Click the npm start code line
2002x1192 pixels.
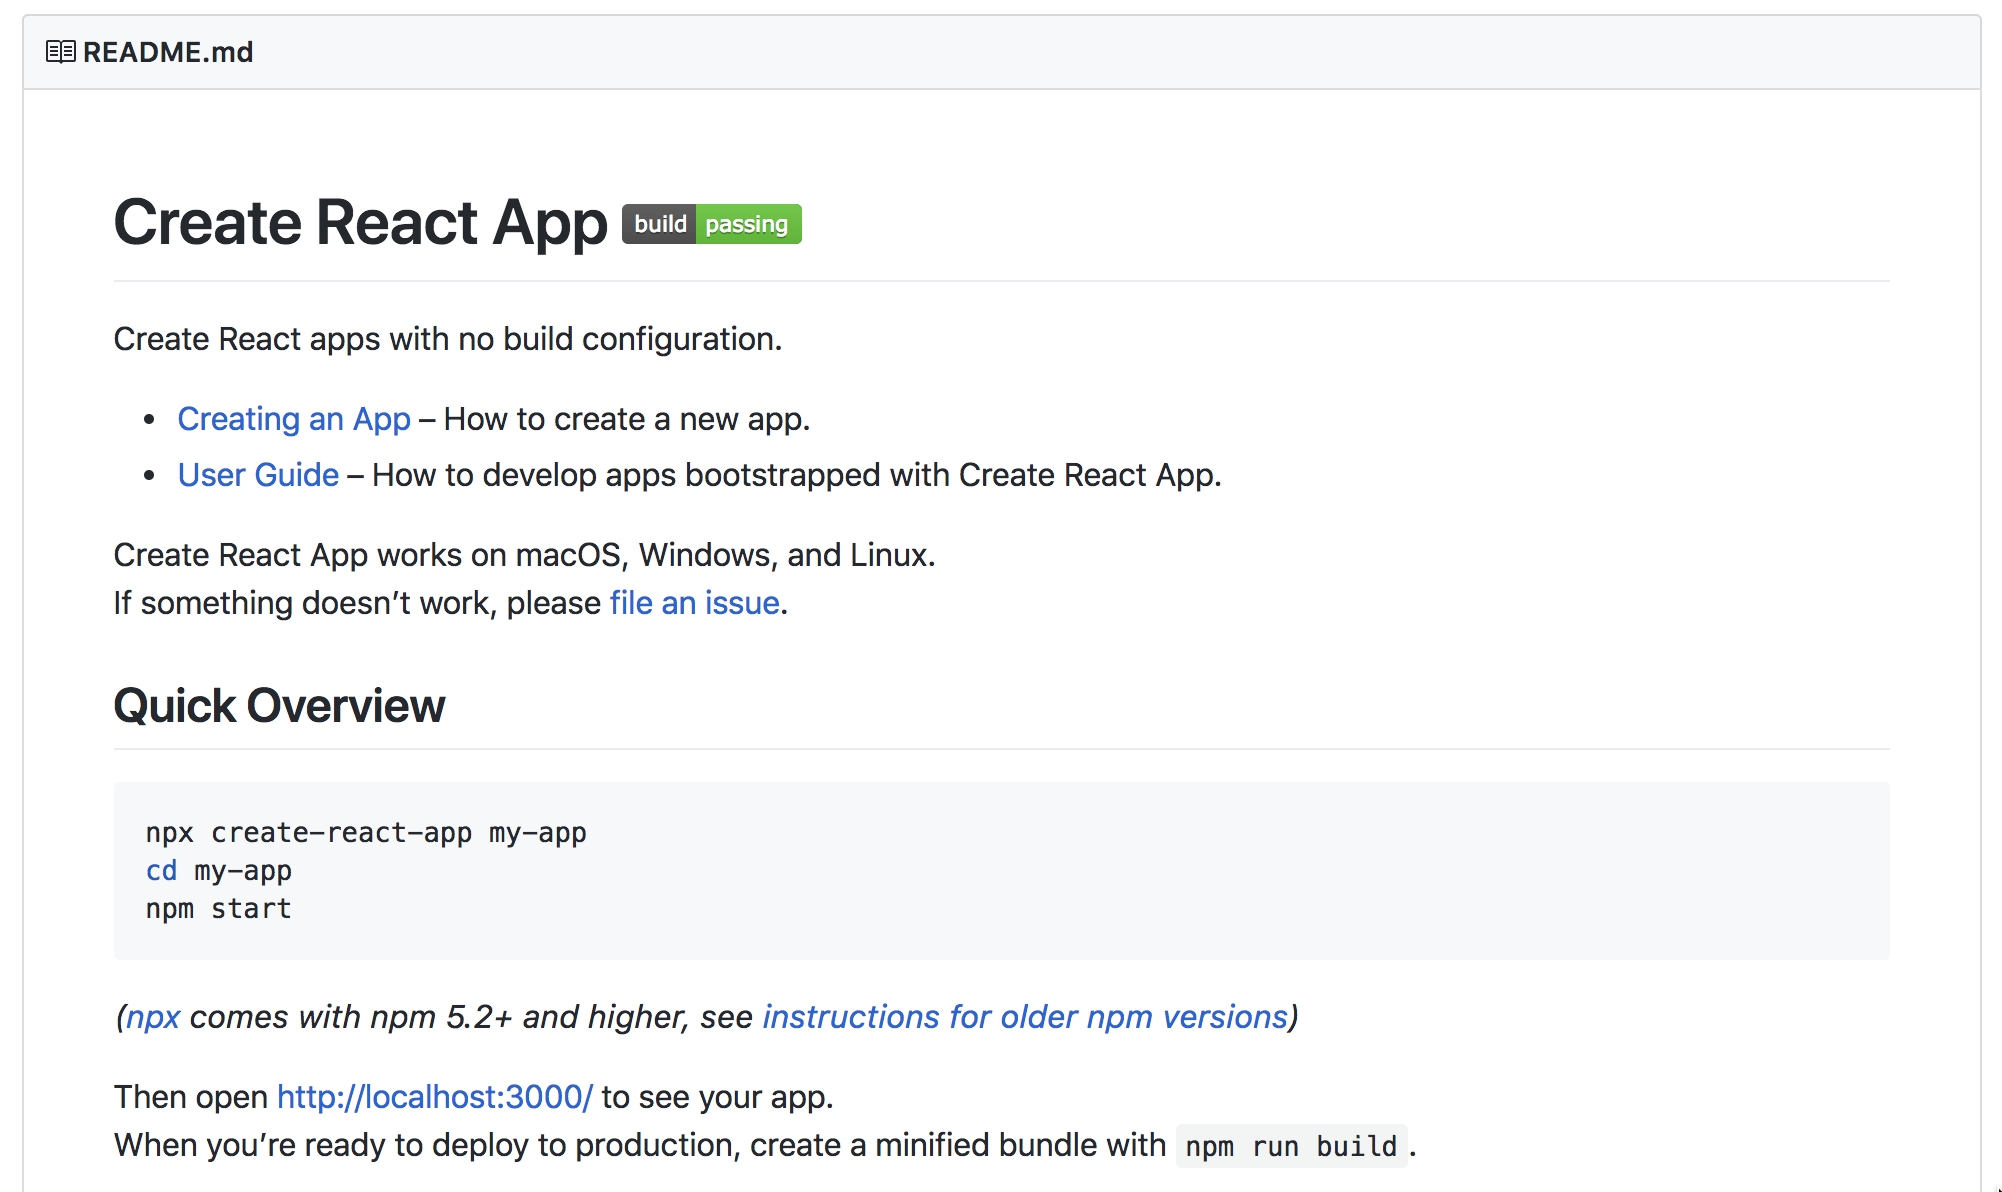coord(219,909)
